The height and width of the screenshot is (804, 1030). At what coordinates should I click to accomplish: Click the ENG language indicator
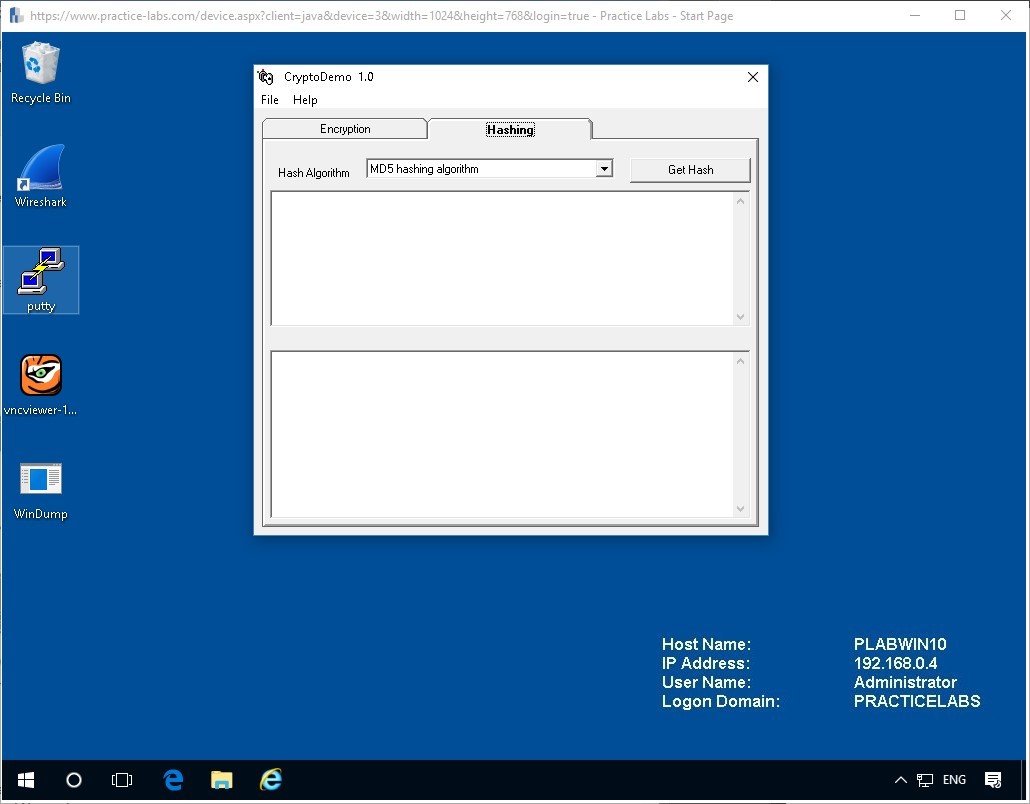point(954,780)
